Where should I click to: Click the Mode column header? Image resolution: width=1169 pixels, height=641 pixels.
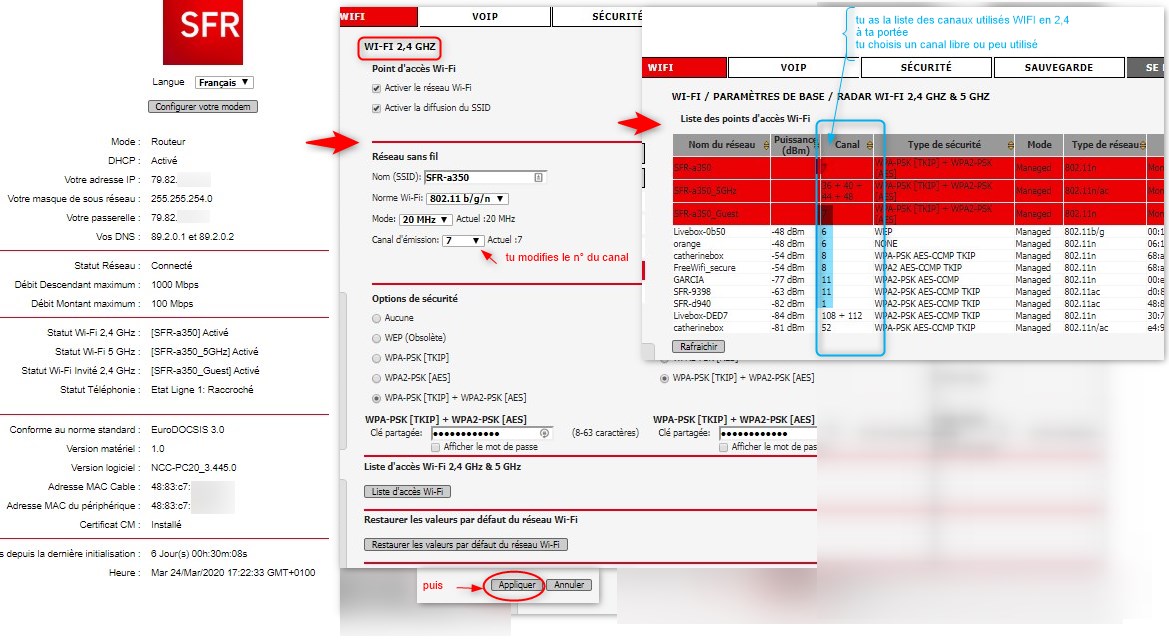(1039, 145)
